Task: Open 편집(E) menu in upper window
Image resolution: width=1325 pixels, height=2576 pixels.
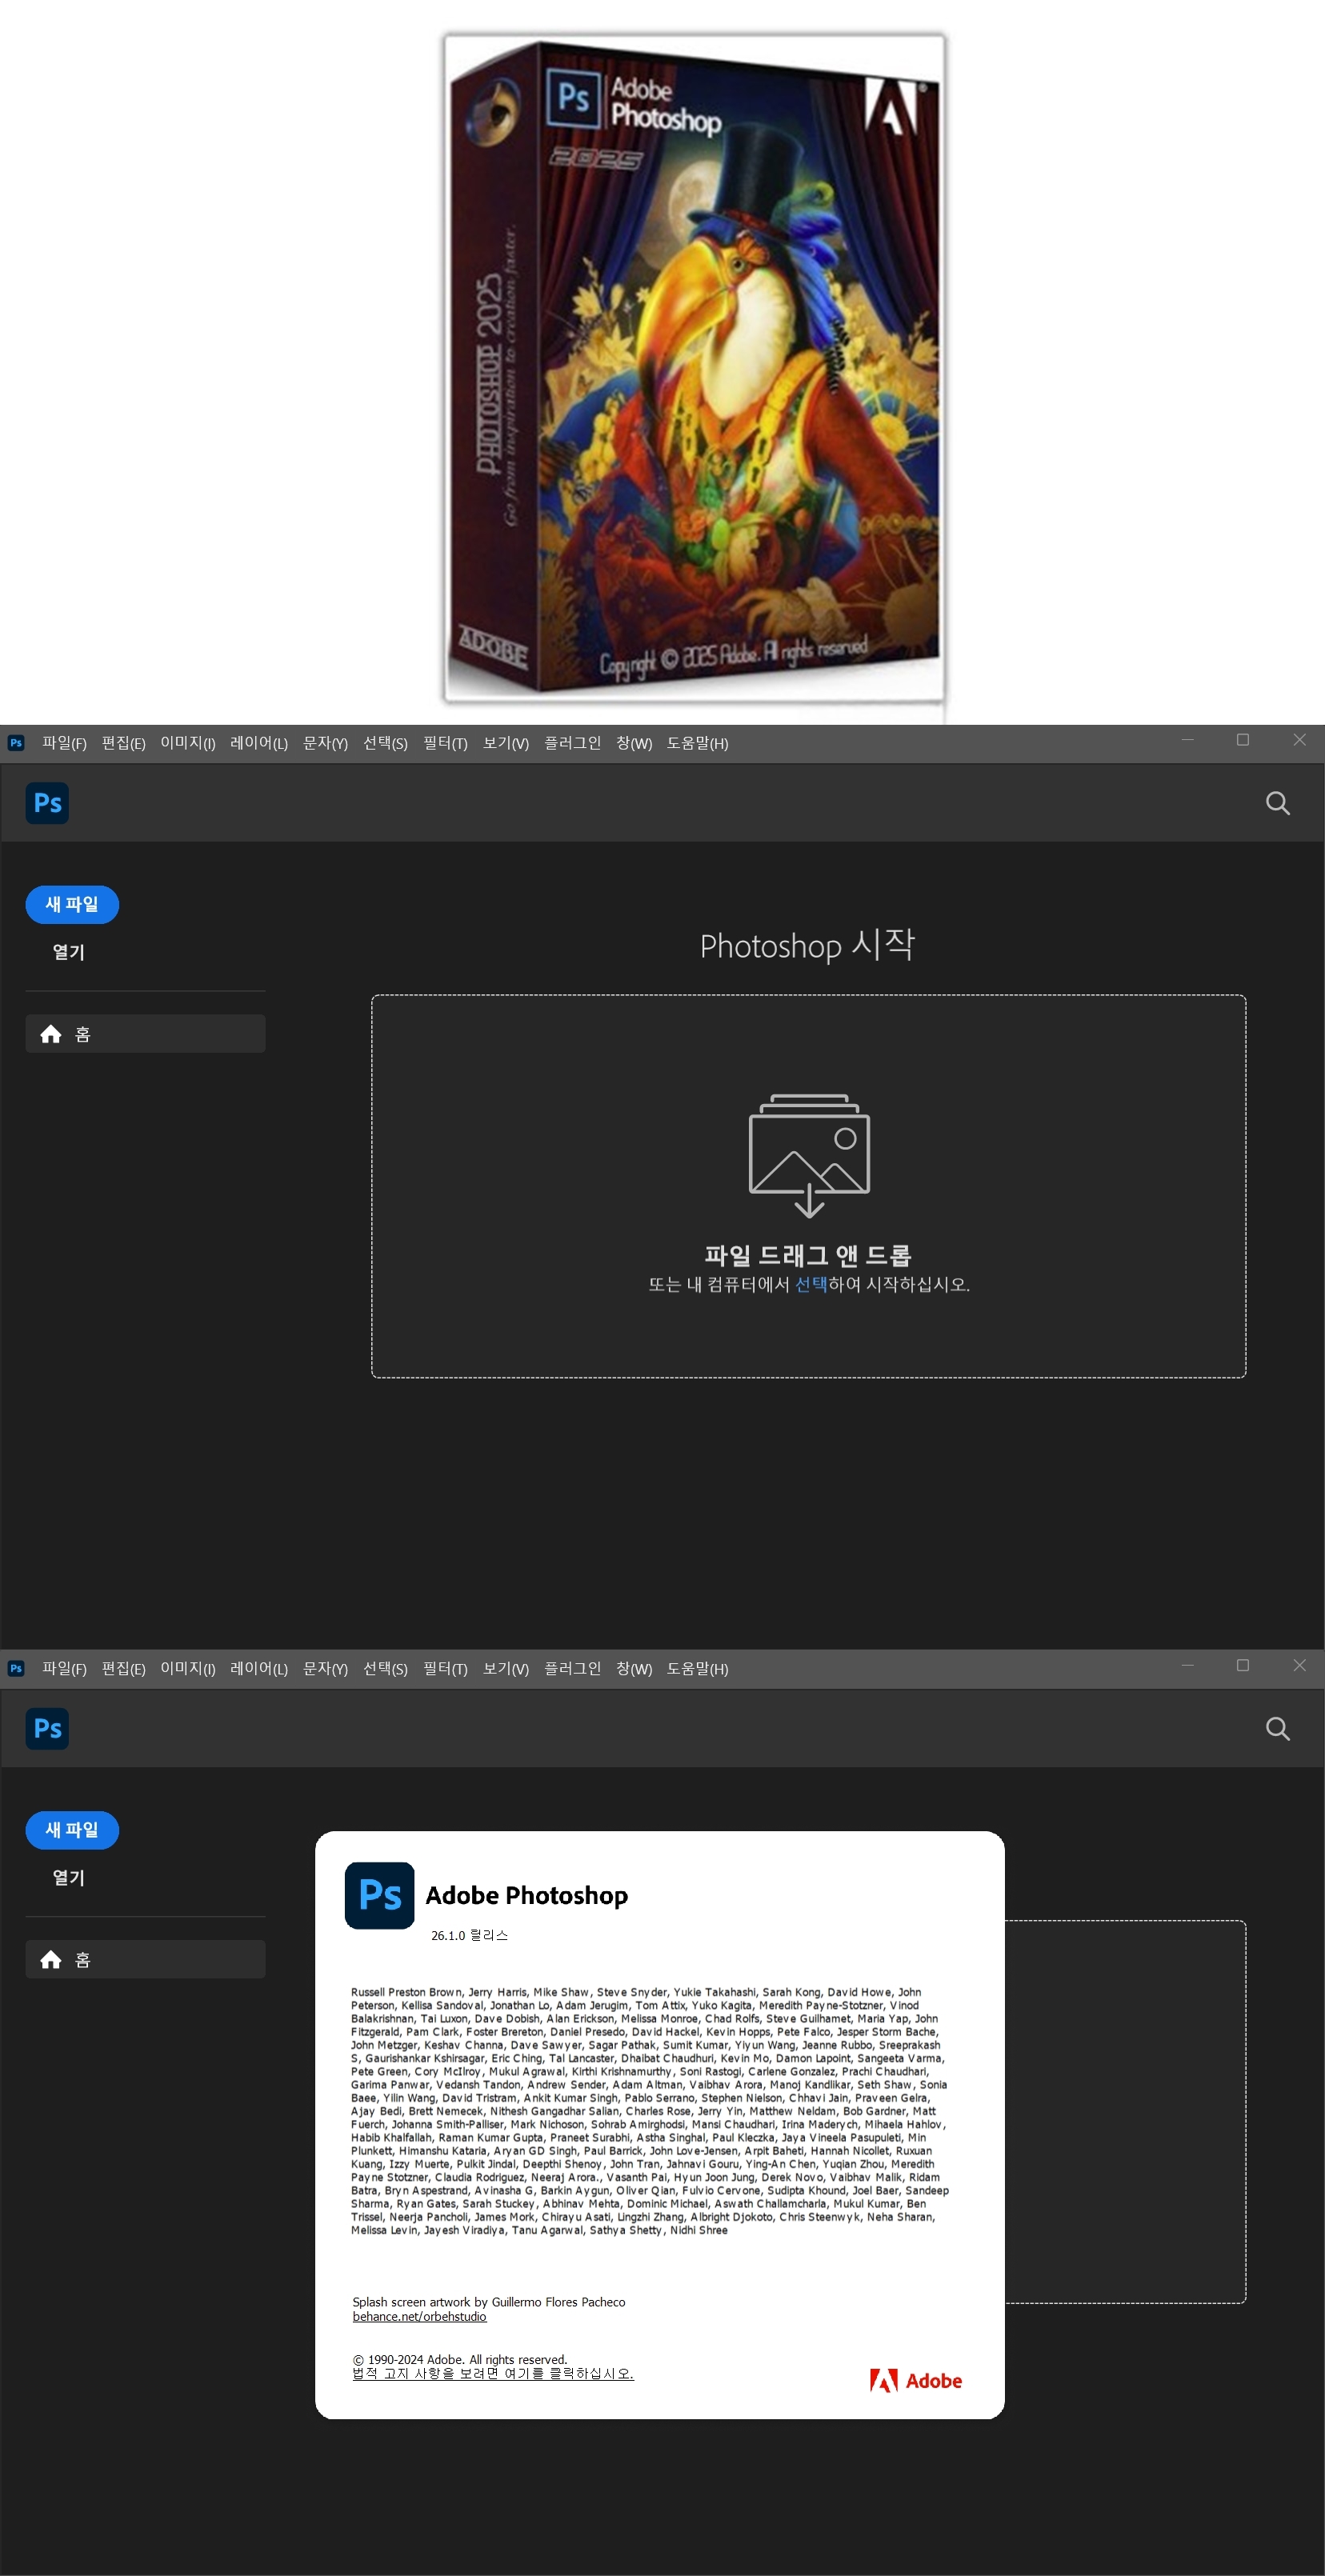Action: click(123, 743)
